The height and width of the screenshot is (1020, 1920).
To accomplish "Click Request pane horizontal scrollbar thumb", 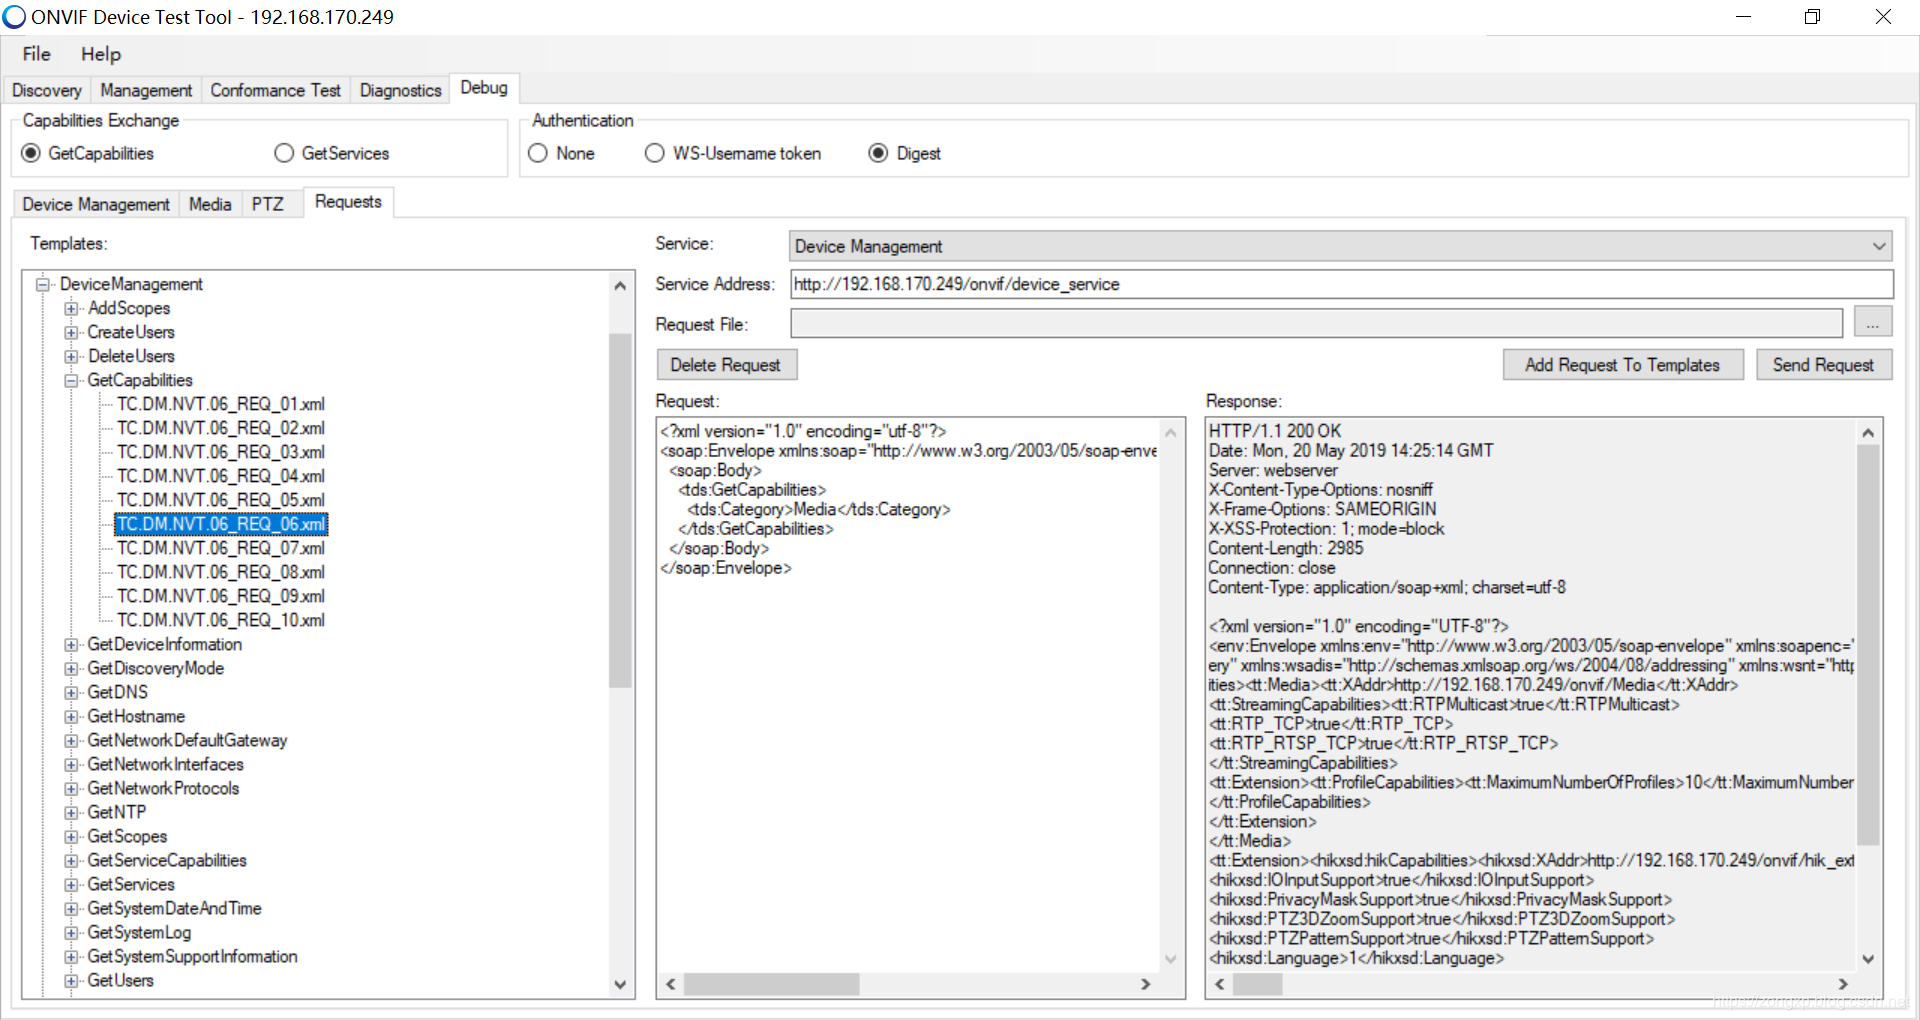I will click(x=770, y=984).
